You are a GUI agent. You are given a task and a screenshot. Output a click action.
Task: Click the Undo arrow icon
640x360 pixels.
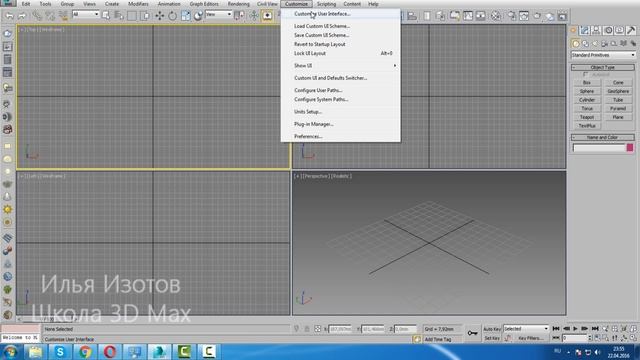[x=9, y=16]
